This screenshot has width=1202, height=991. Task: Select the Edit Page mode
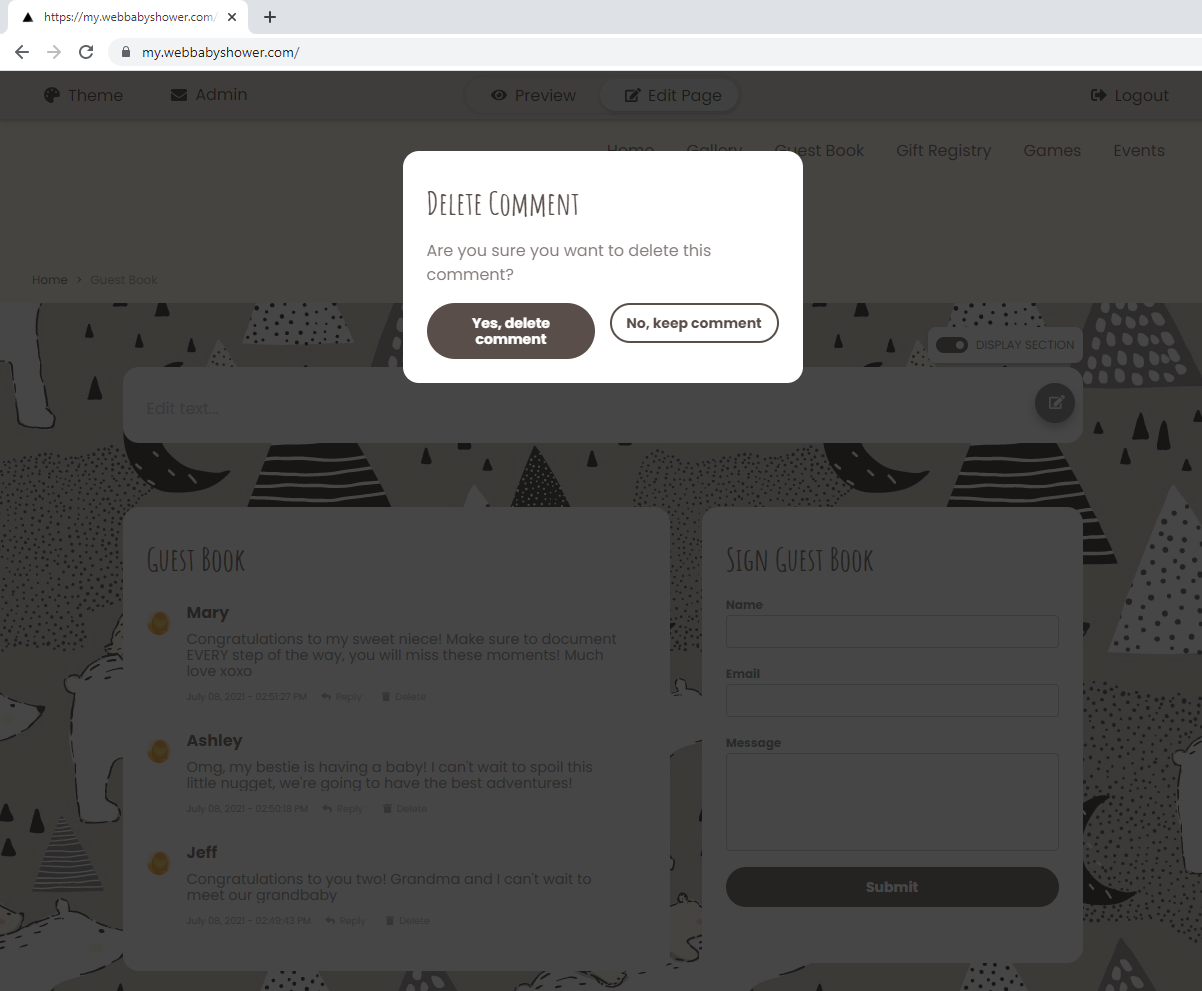tap(672, 95)
